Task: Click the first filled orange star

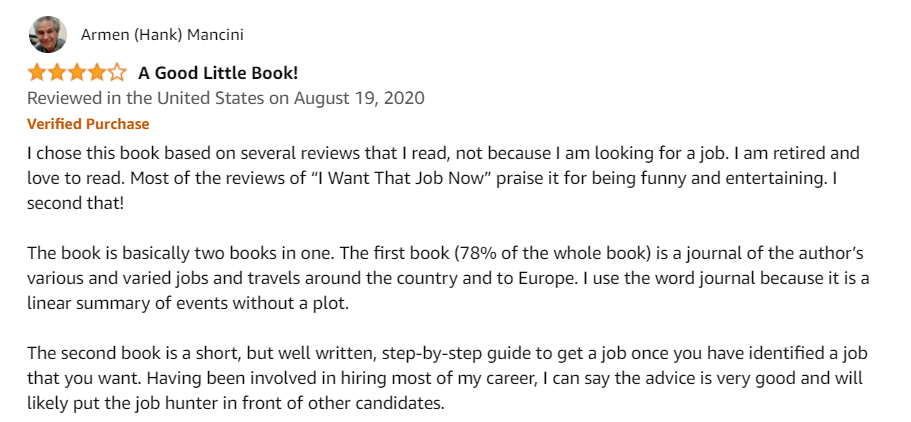Action: pos(37,73)
